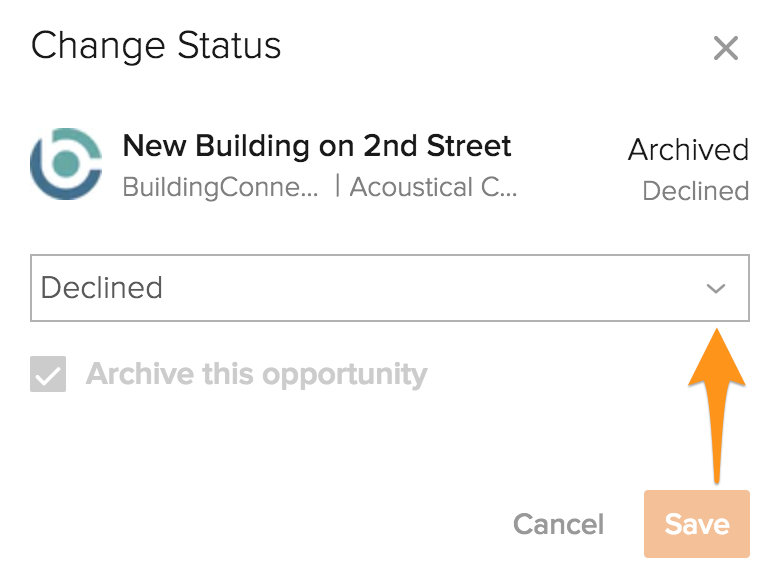Close the Change Status dialog with X
Screen dimensions: 780x580
coord(726,48)
